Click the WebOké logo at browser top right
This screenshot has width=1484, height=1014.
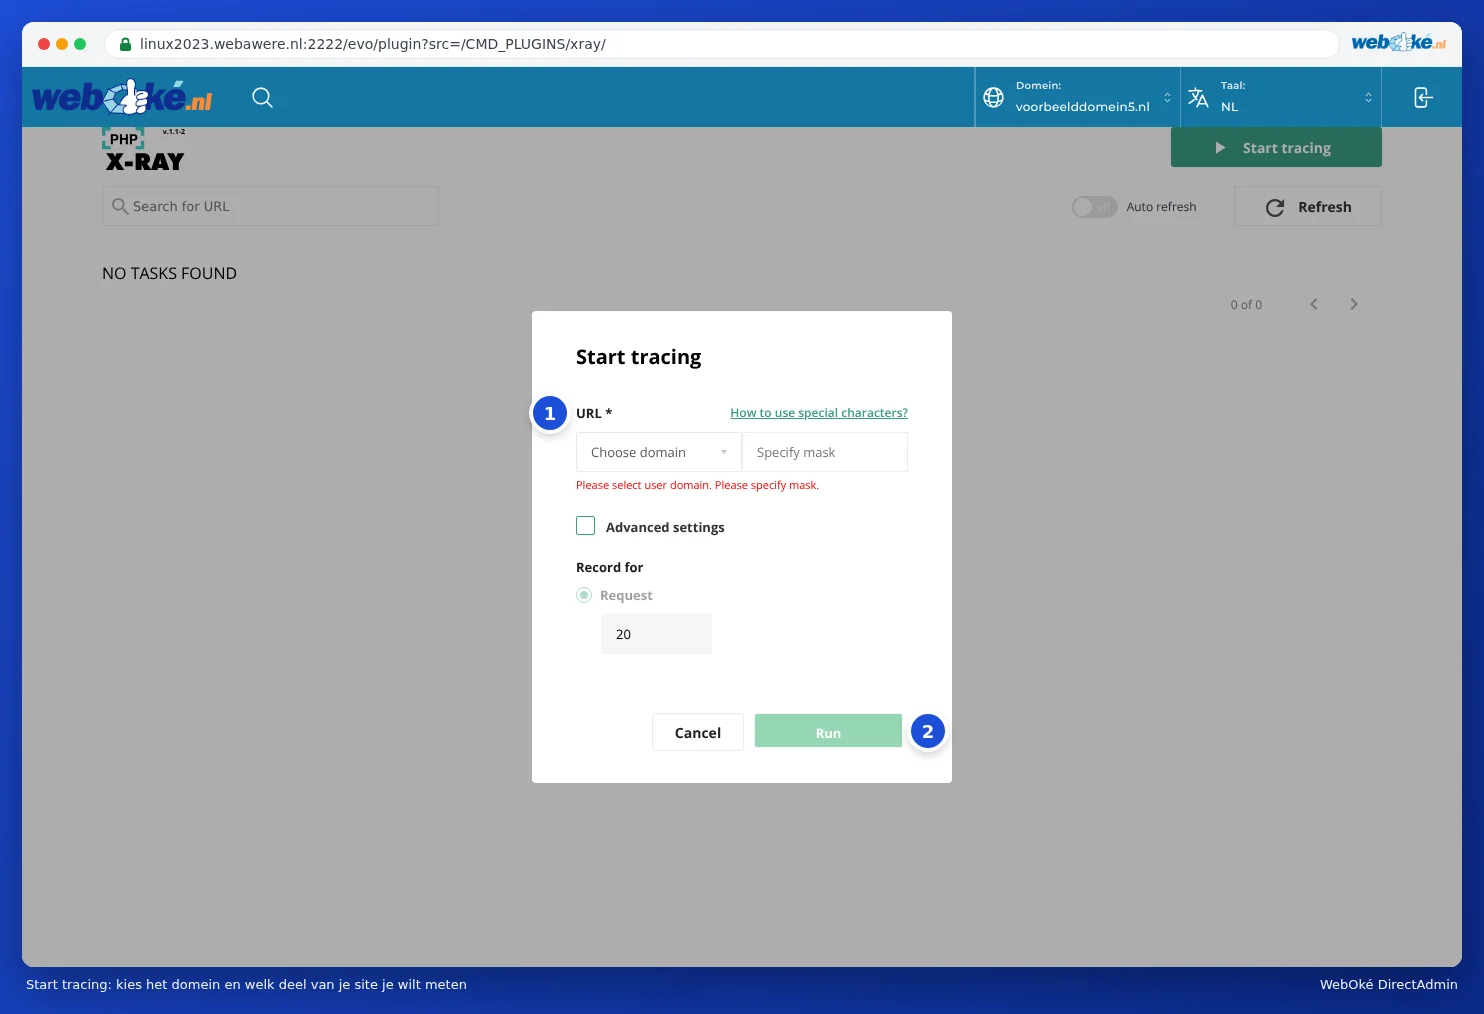click(1398, 42)
